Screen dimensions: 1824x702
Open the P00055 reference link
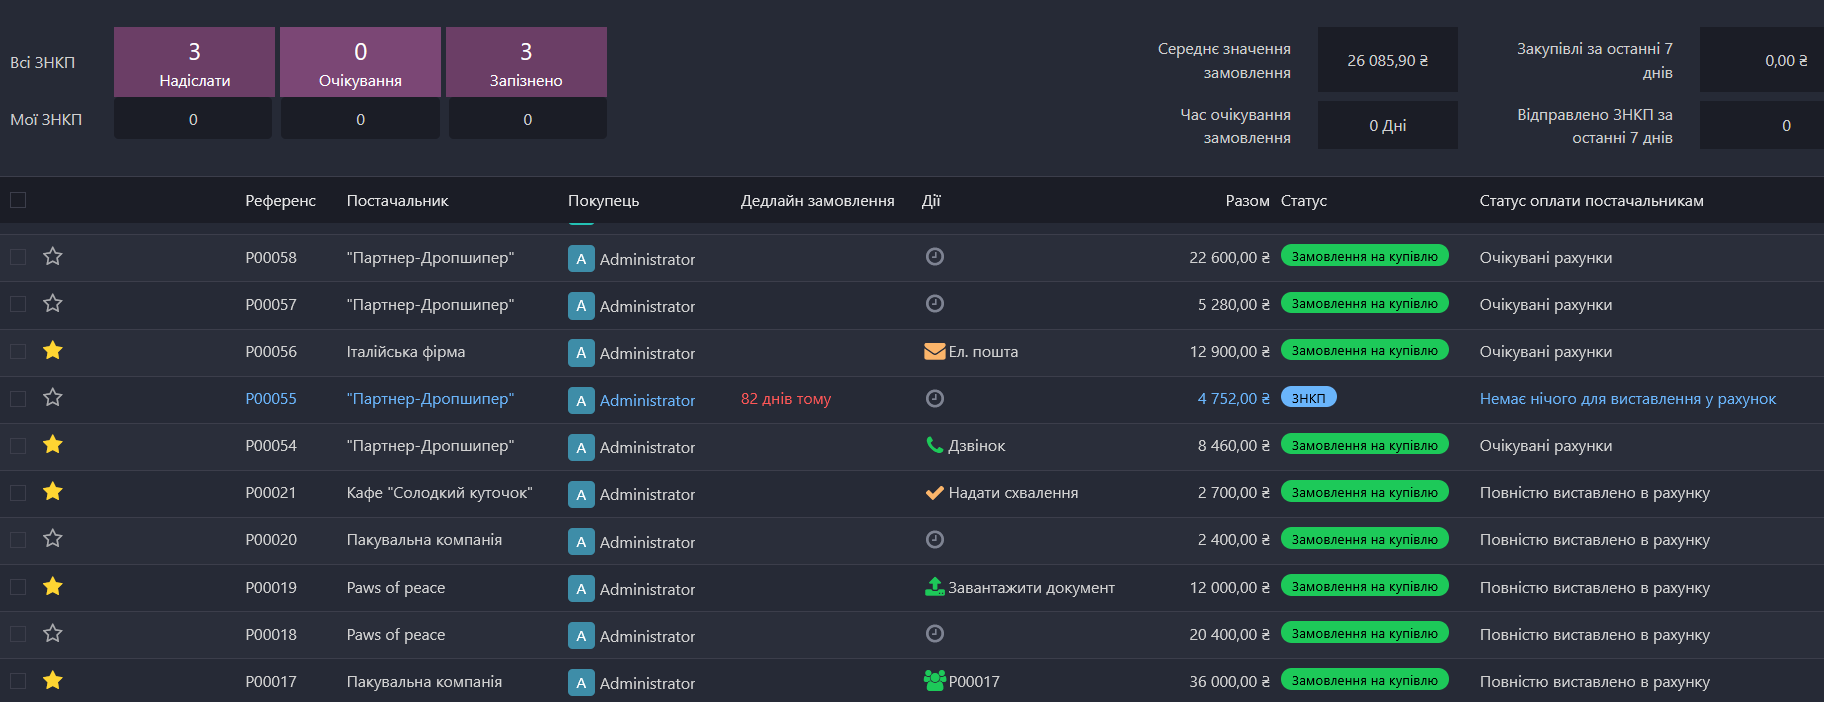coord(271,398)
